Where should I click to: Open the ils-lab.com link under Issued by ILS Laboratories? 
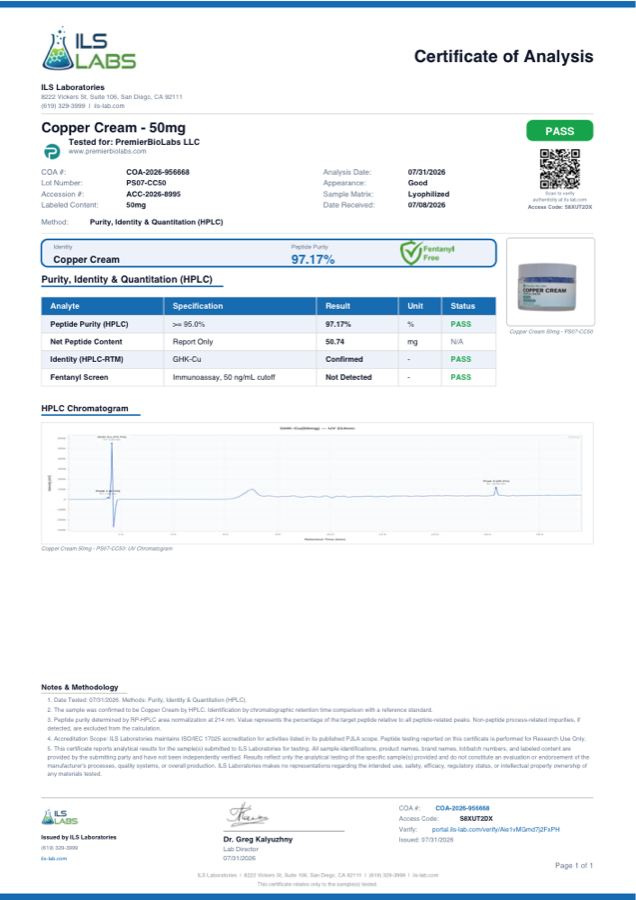(54, 858)
